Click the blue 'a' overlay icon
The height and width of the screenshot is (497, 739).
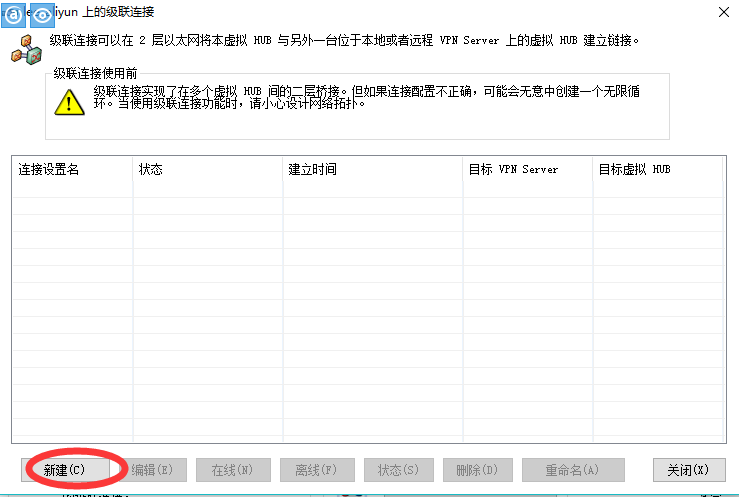point(15,15)
